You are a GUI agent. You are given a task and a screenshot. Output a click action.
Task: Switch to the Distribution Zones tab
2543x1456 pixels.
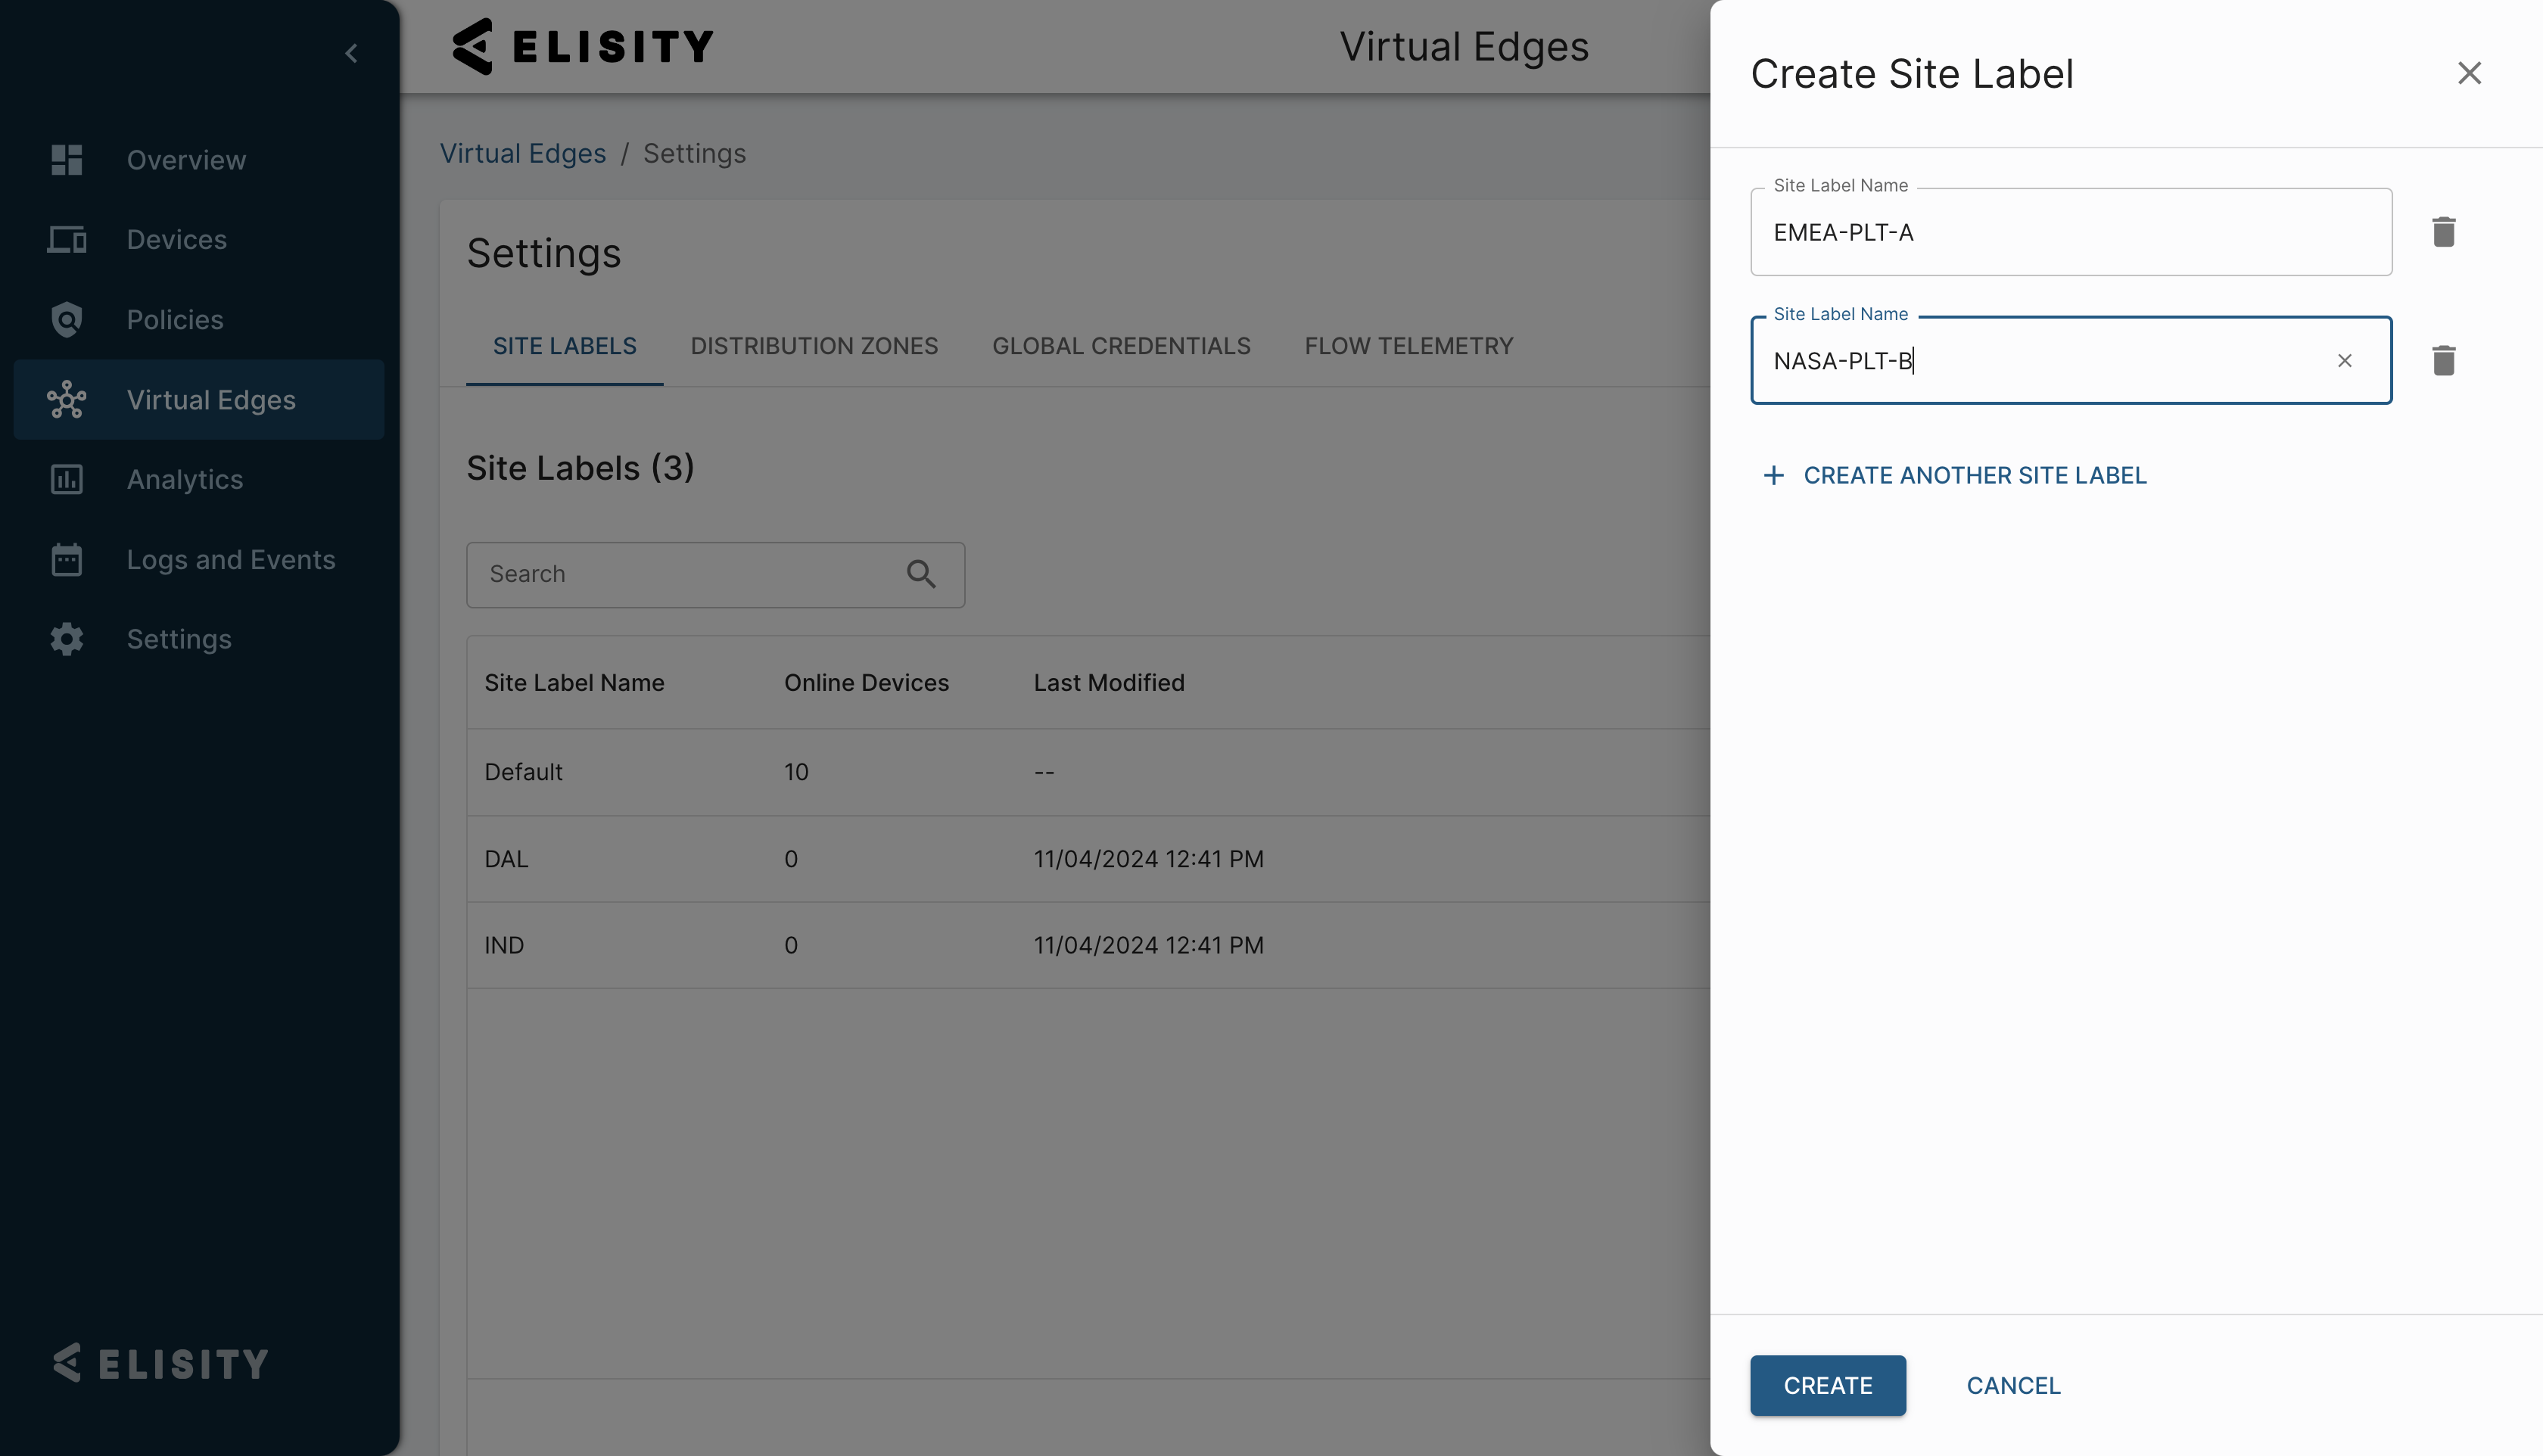coord(814,346)
